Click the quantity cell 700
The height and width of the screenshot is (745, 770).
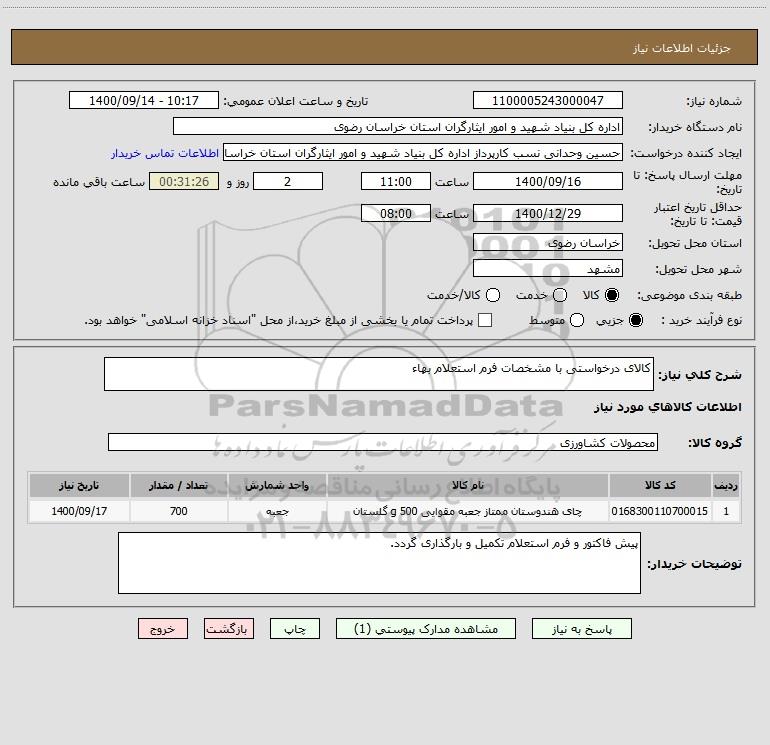(x=179, y=511)
